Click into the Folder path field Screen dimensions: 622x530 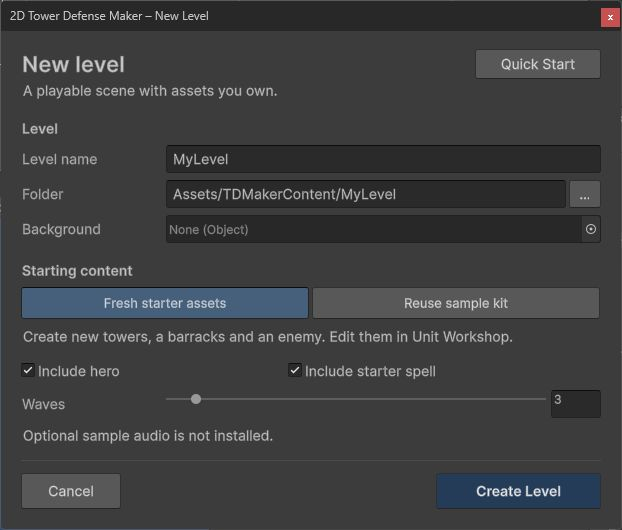coord(366,194)
